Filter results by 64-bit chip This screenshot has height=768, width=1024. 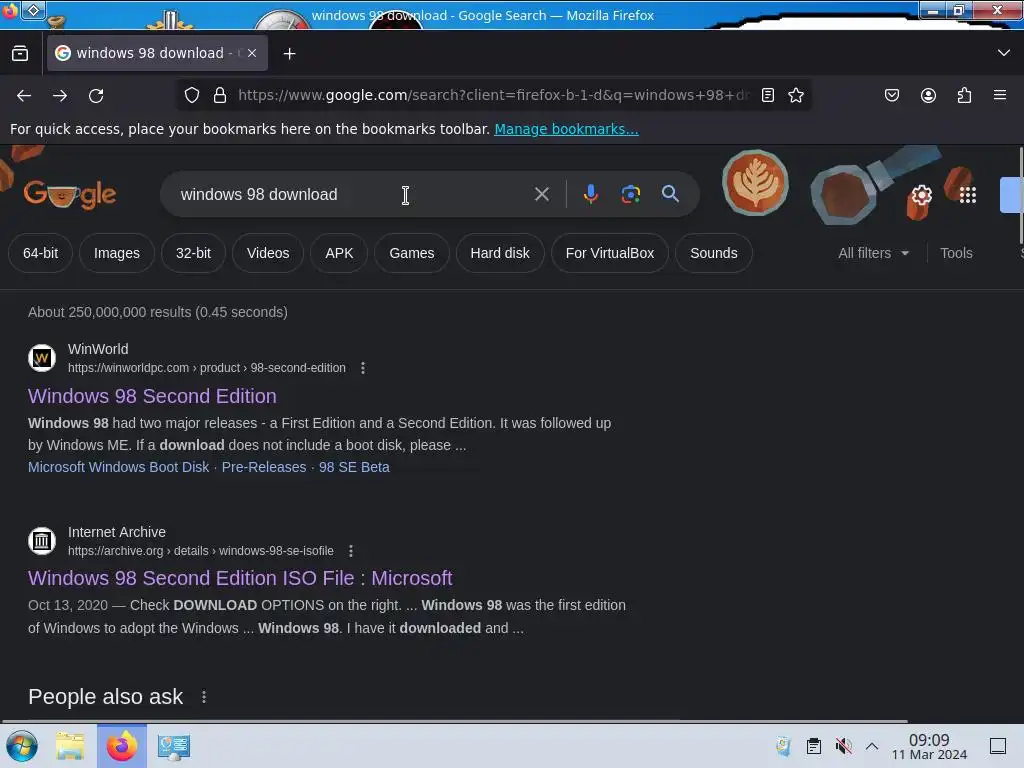40,253
